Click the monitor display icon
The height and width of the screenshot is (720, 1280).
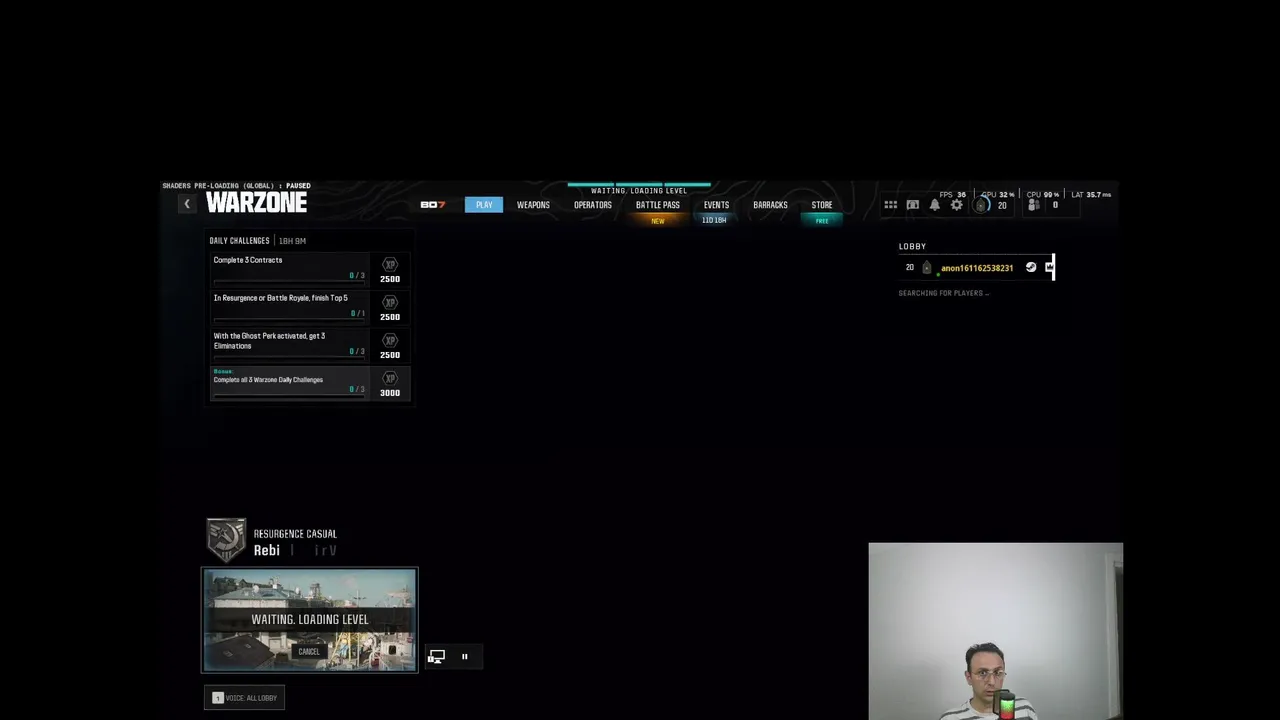[x=436, y=657]
